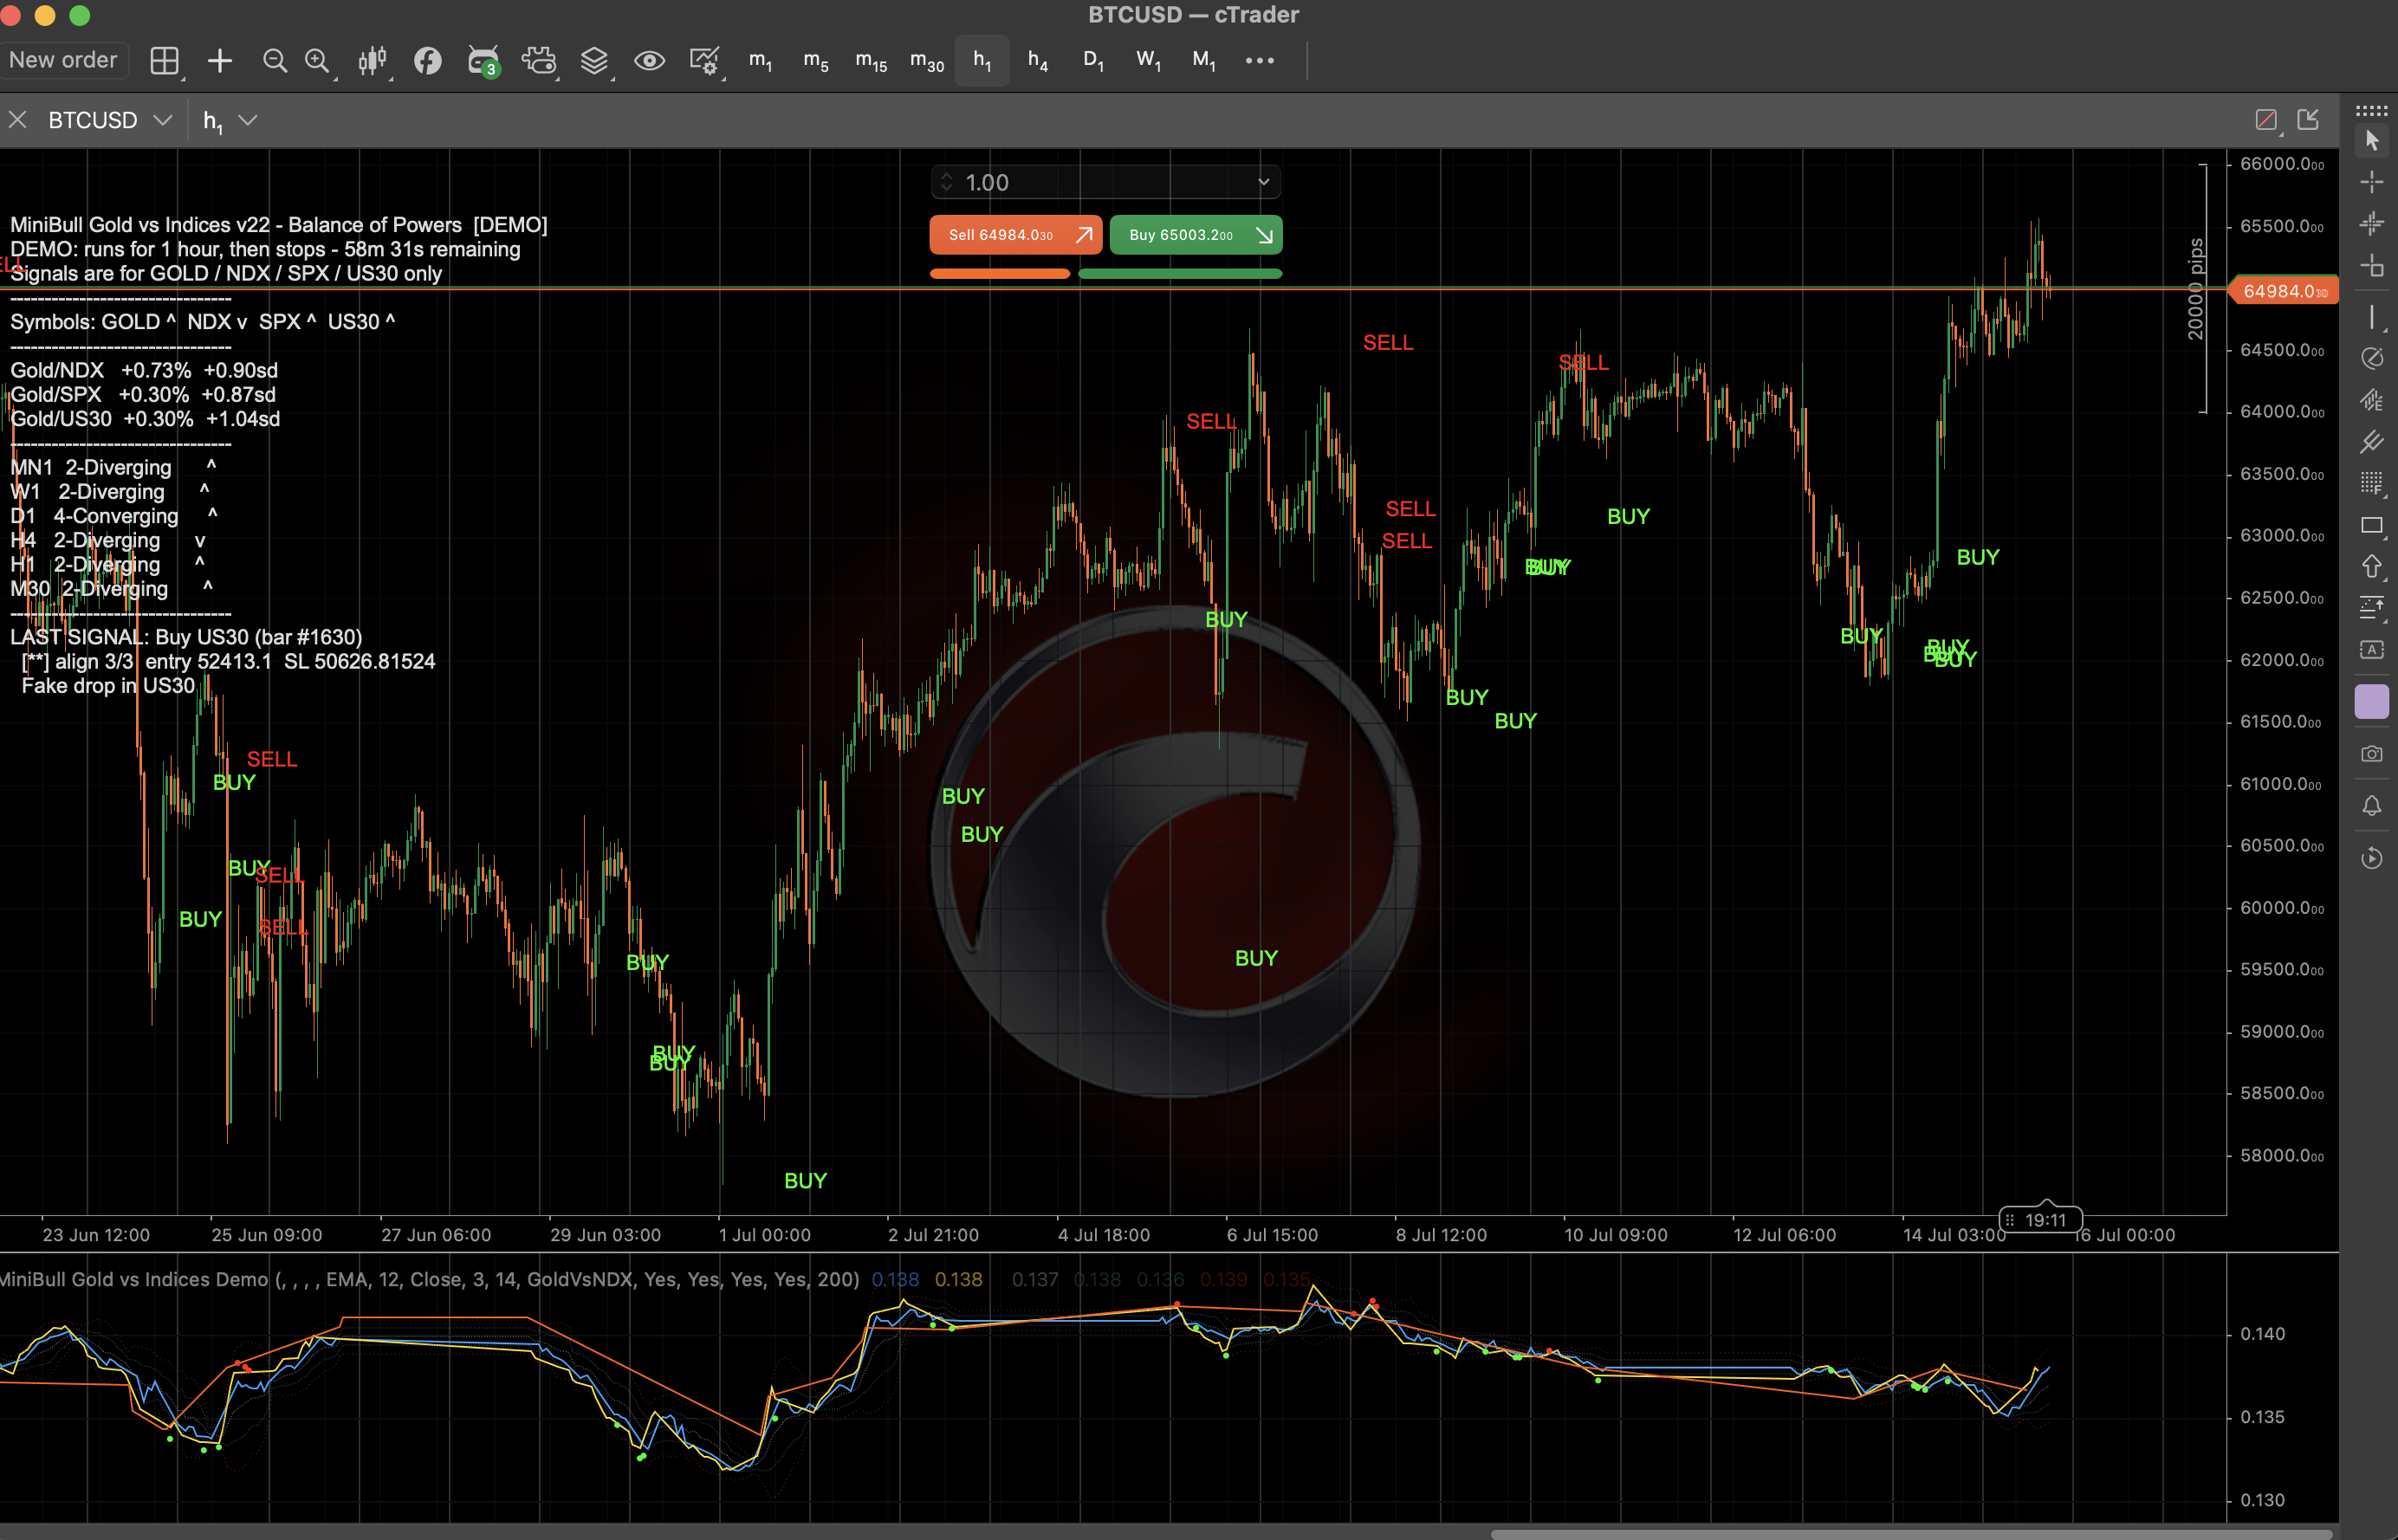Open the chart layout grid menu
Image resolution: width=2398 pixels, height=1540 pixels.
(164, 61)
